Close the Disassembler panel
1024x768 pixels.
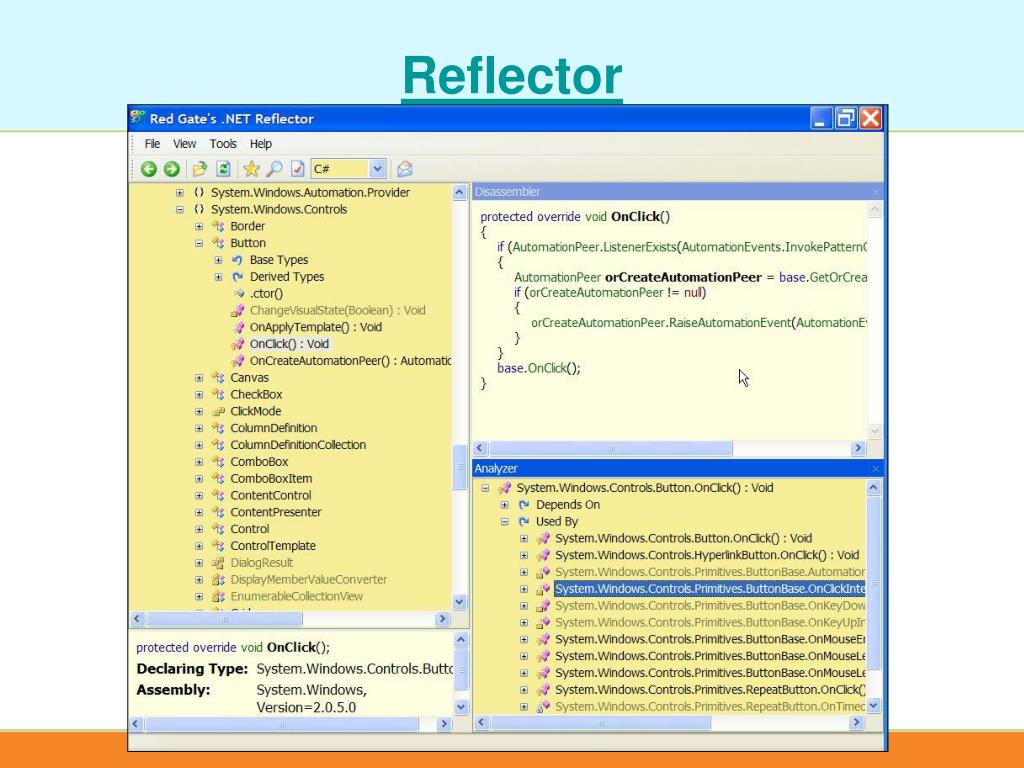[x=875, y=192]
